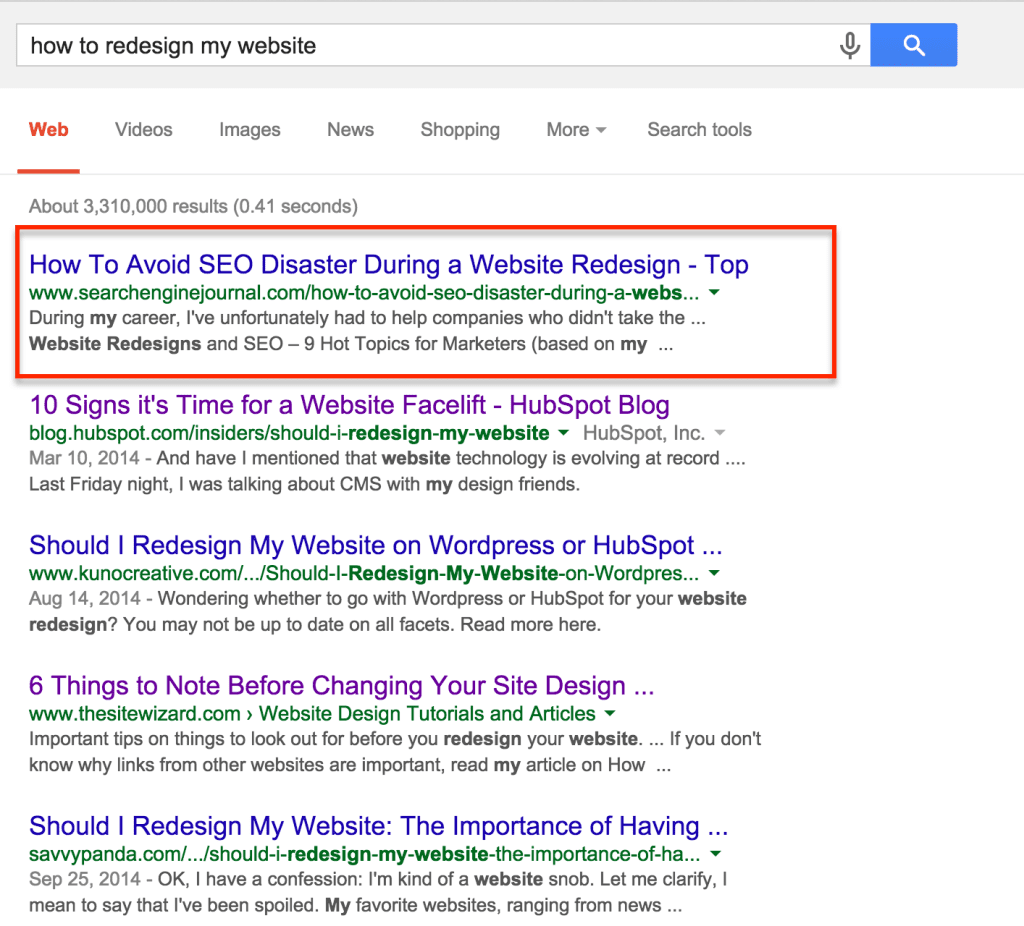Expand arrow beside HubSpot, Inc. label
The image size is (1024, 926).
click(x=720, y=433)
